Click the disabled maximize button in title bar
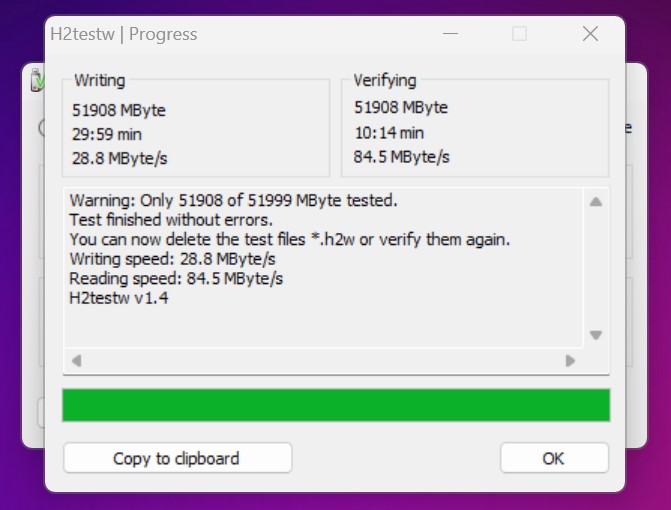The height and width of the screenshot is (510, 671). point(520,33)
